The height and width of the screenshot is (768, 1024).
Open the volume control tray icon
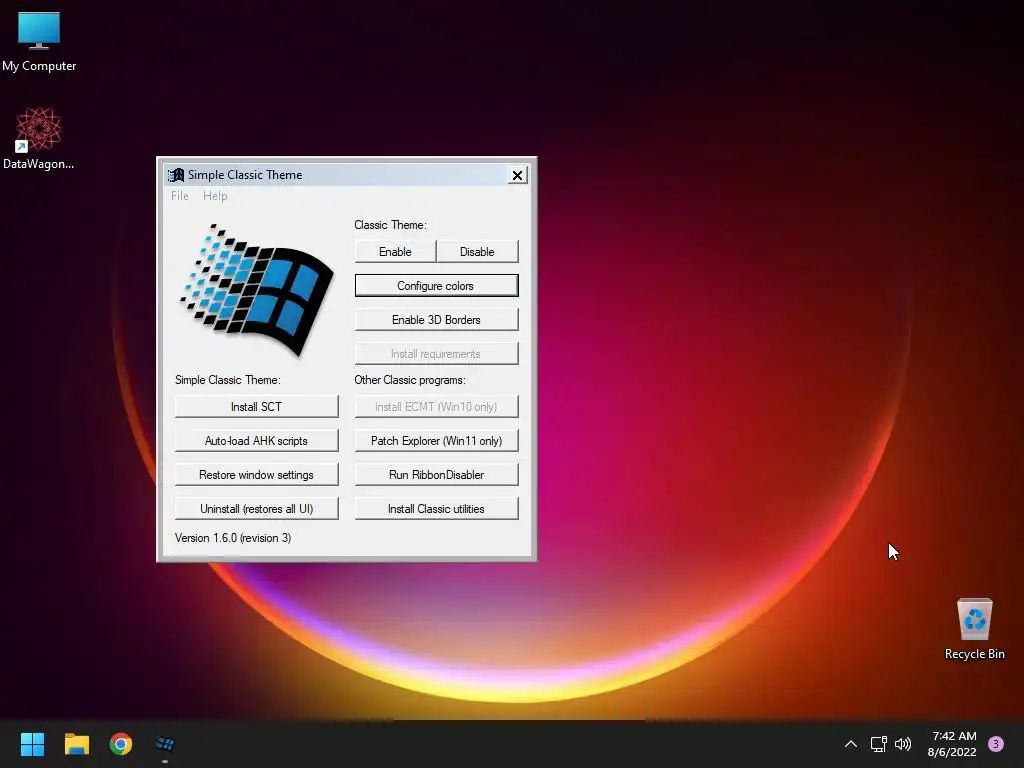coord(903,744)
